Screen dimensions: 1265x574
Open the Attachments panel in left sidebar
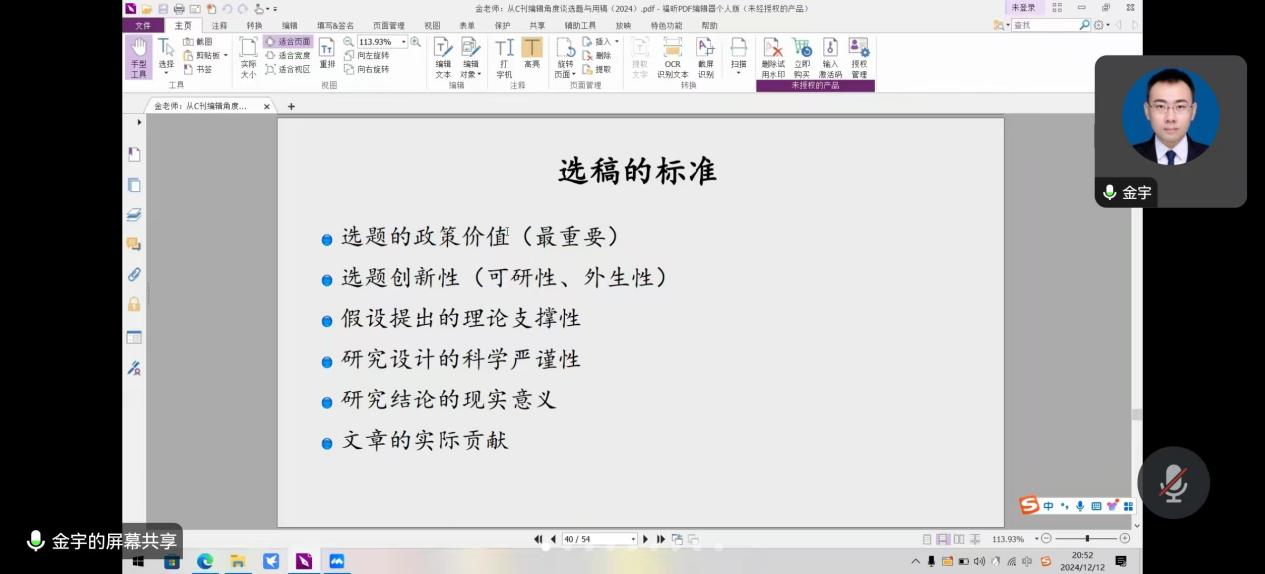[134, 274]
